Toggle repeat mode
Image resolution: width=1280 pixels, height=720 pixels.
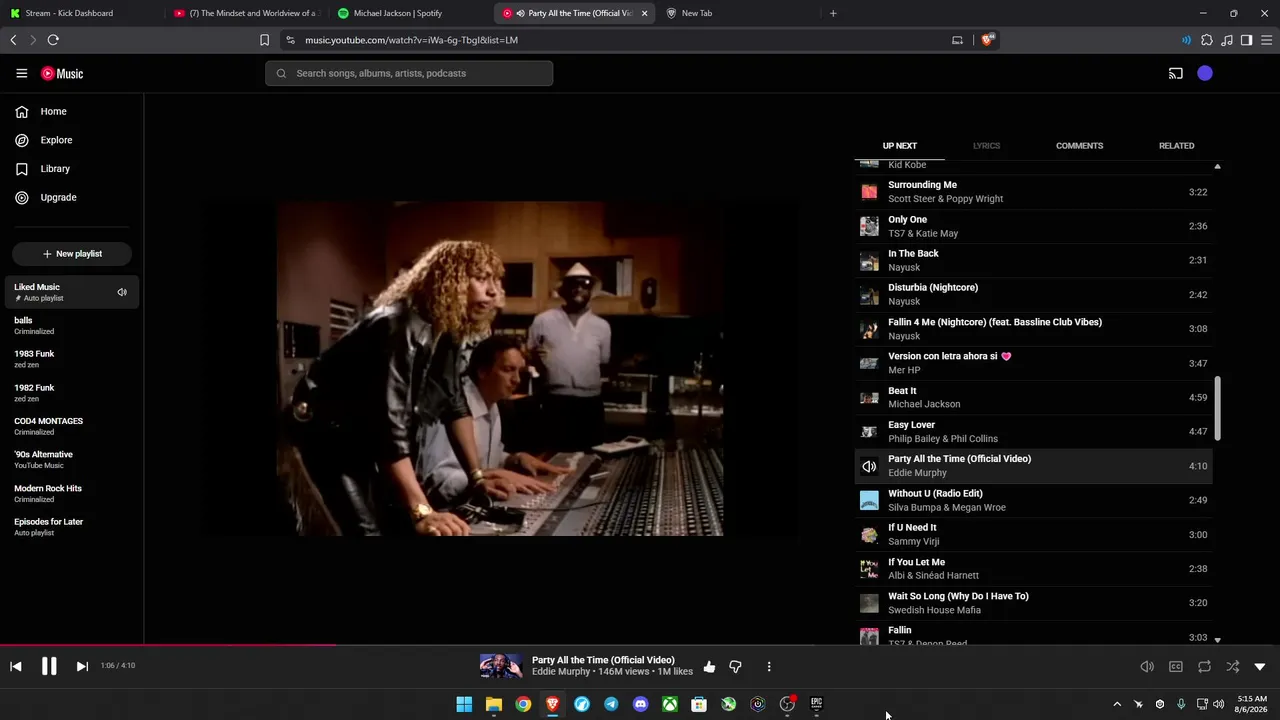[1204, 667]
